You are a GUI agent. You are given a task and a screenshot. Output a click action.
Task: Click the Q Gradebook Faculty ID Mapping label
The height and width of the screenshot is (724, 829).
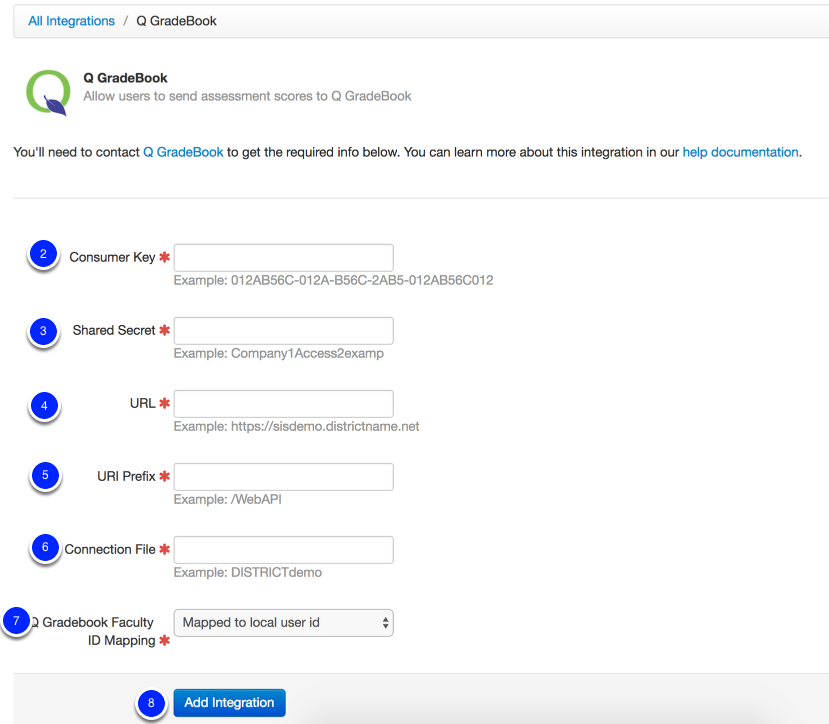coord(93,631)
